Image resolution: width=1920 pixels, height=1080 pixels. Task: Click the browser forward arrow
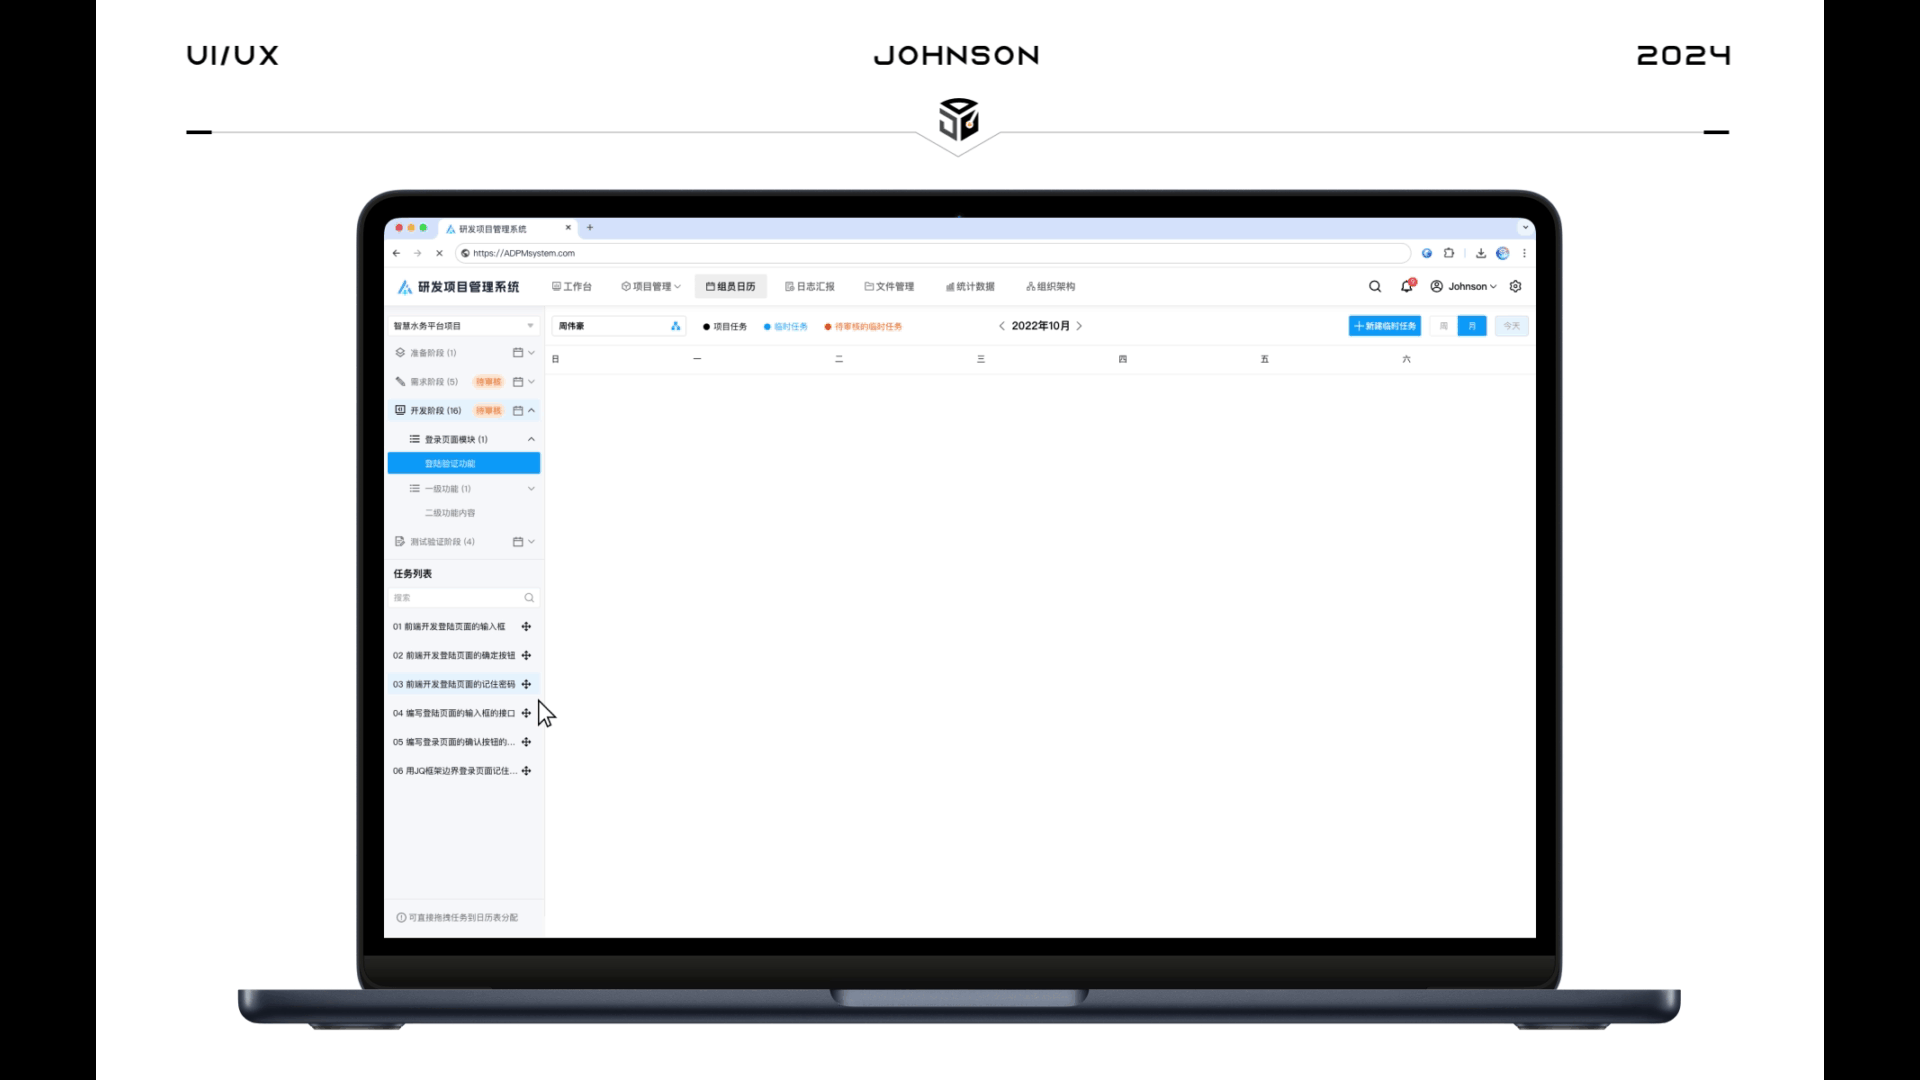click(418, 253)
